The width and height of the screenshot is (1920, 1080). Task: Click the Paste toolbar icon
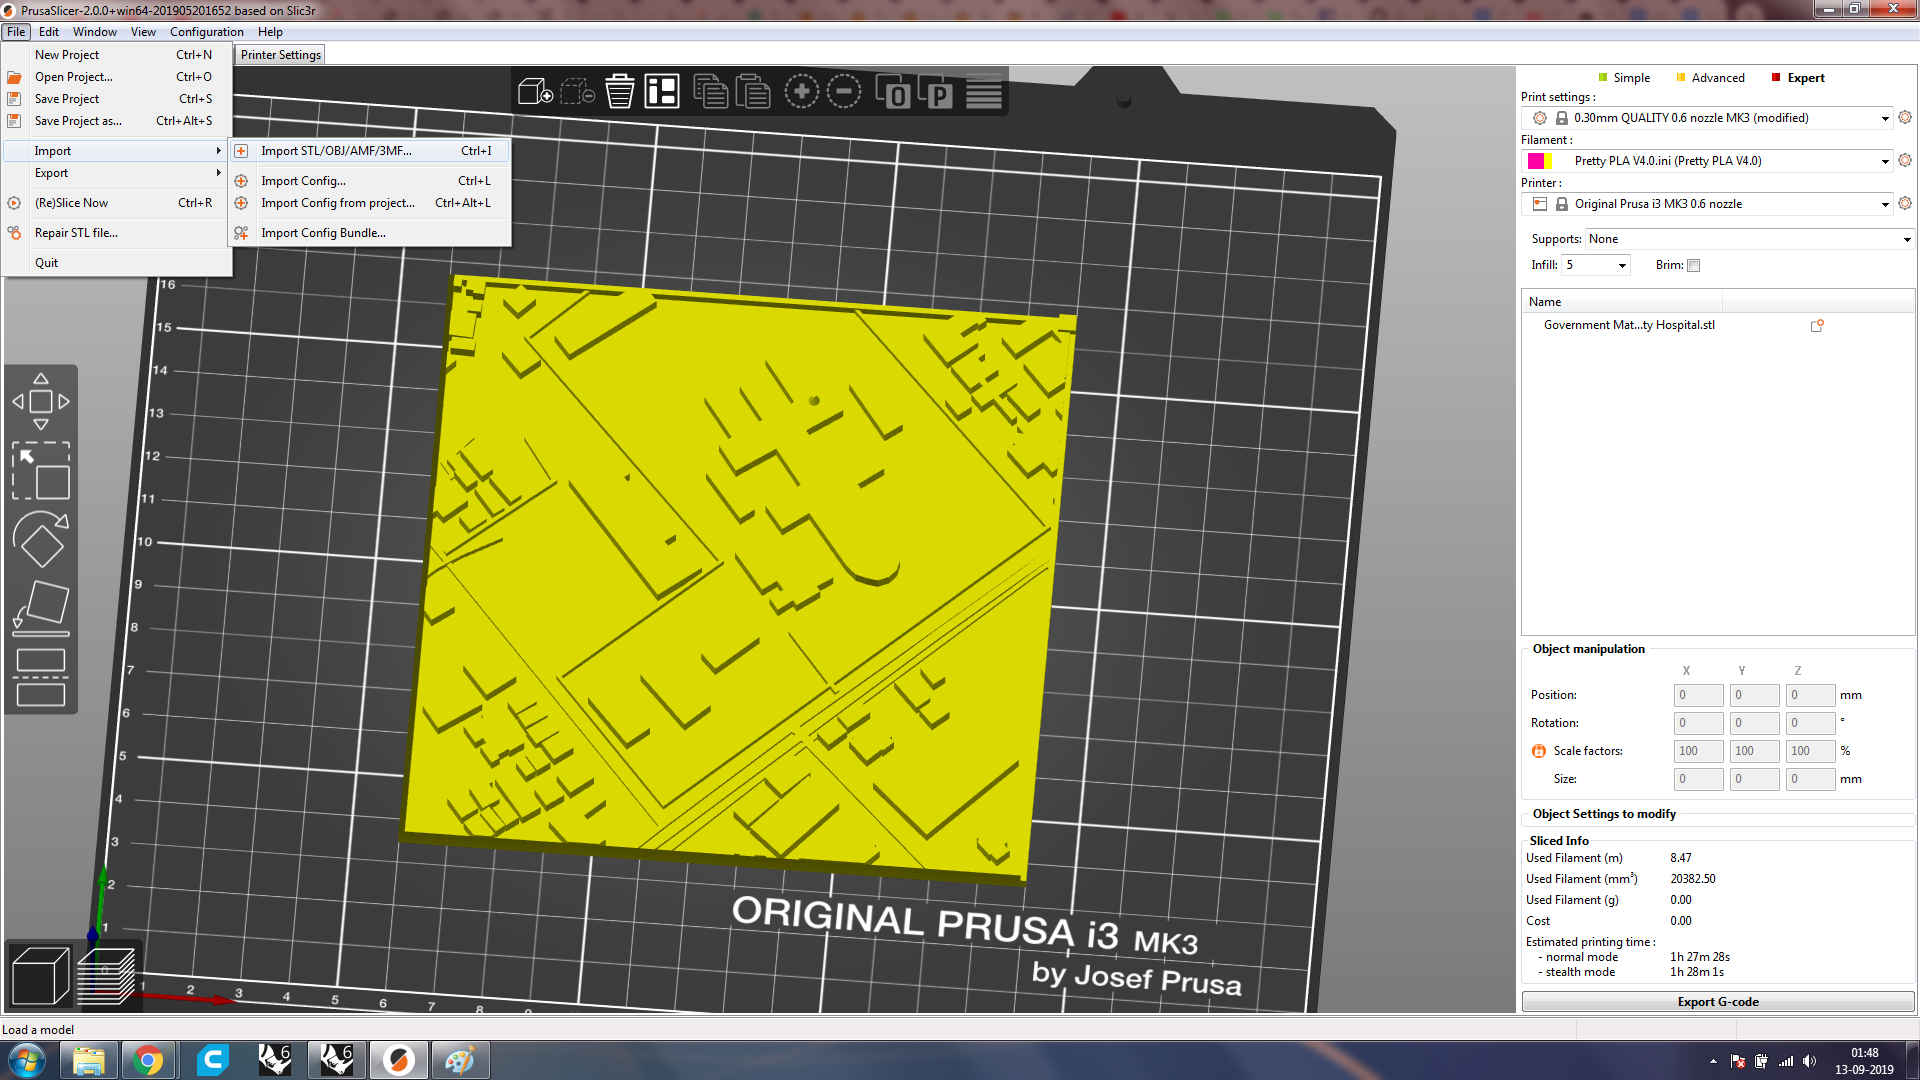point(753,90)
